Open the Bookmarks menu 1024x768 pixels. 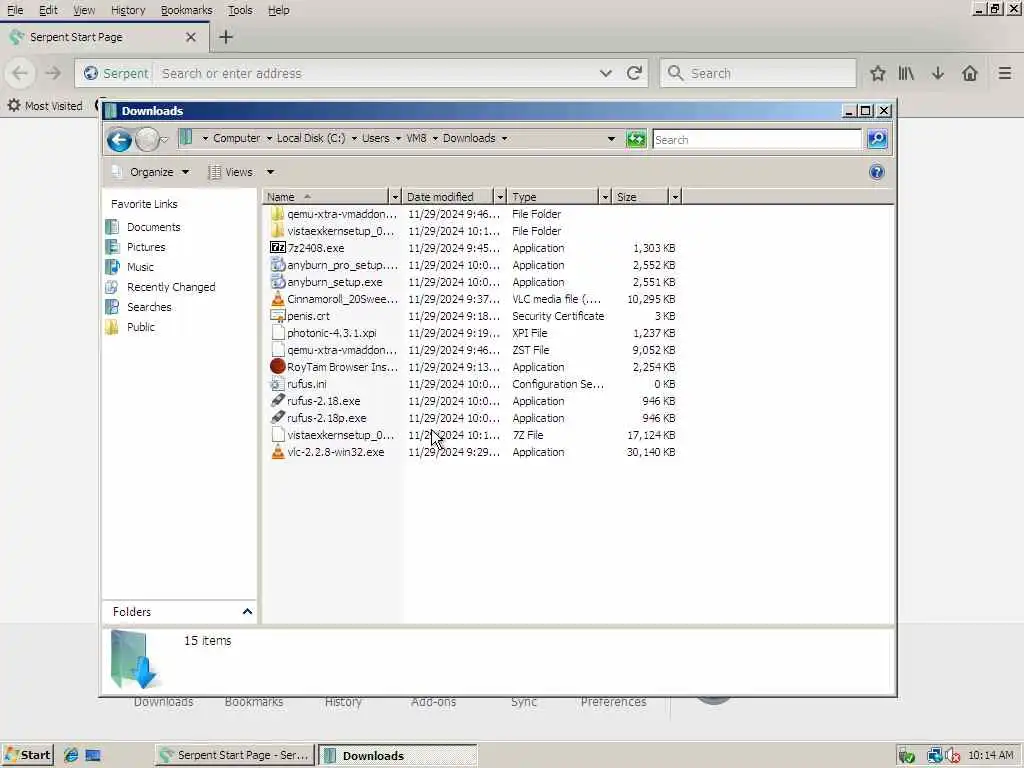(186, 10)
